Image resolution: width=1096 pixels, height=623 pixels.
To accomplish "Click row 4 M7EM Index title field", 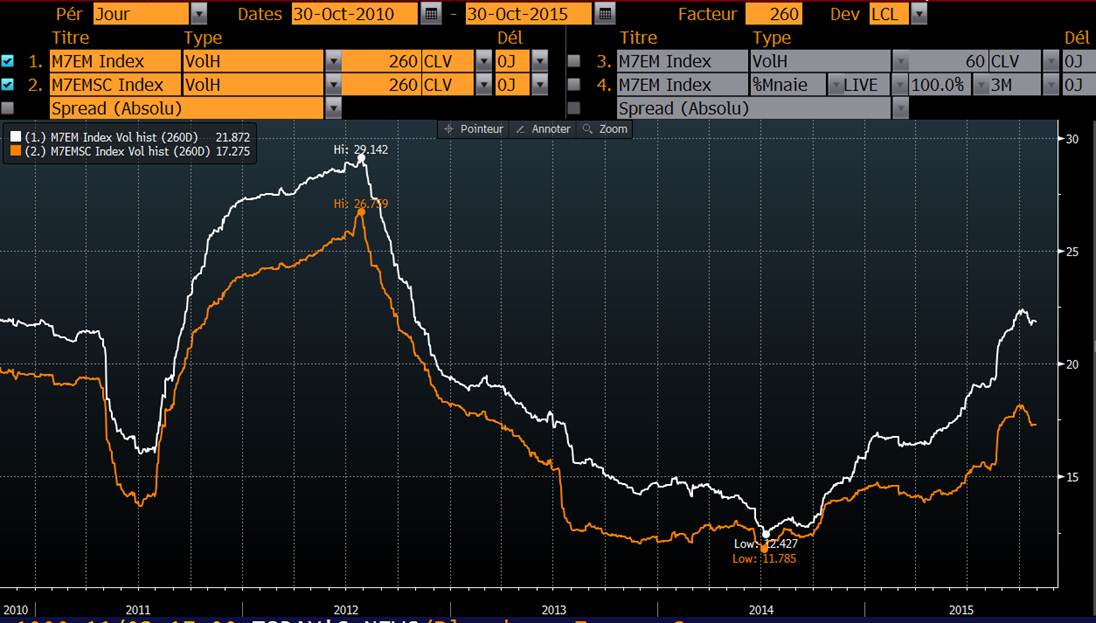I will click(x=682, y=85).
